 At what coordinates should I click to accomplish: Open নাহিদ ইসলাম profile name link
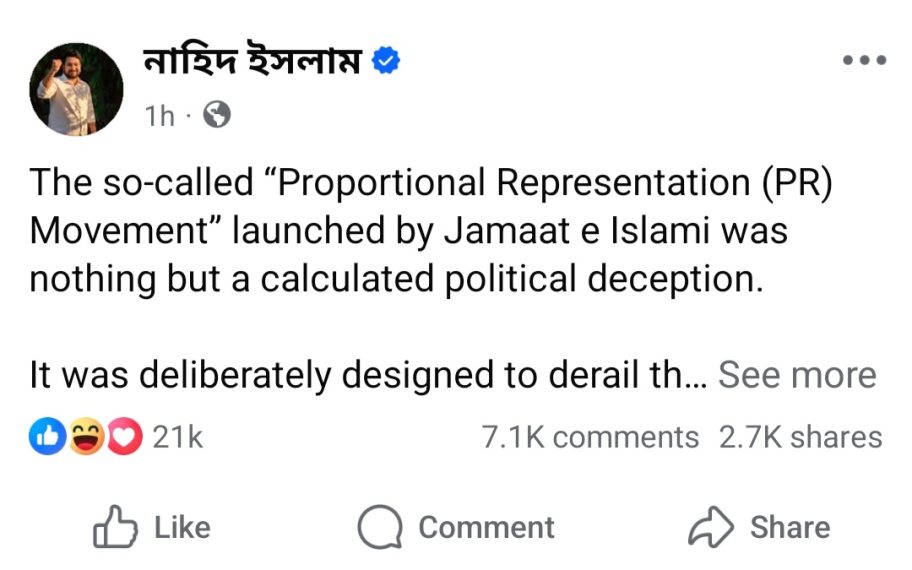tap(254, 63)
